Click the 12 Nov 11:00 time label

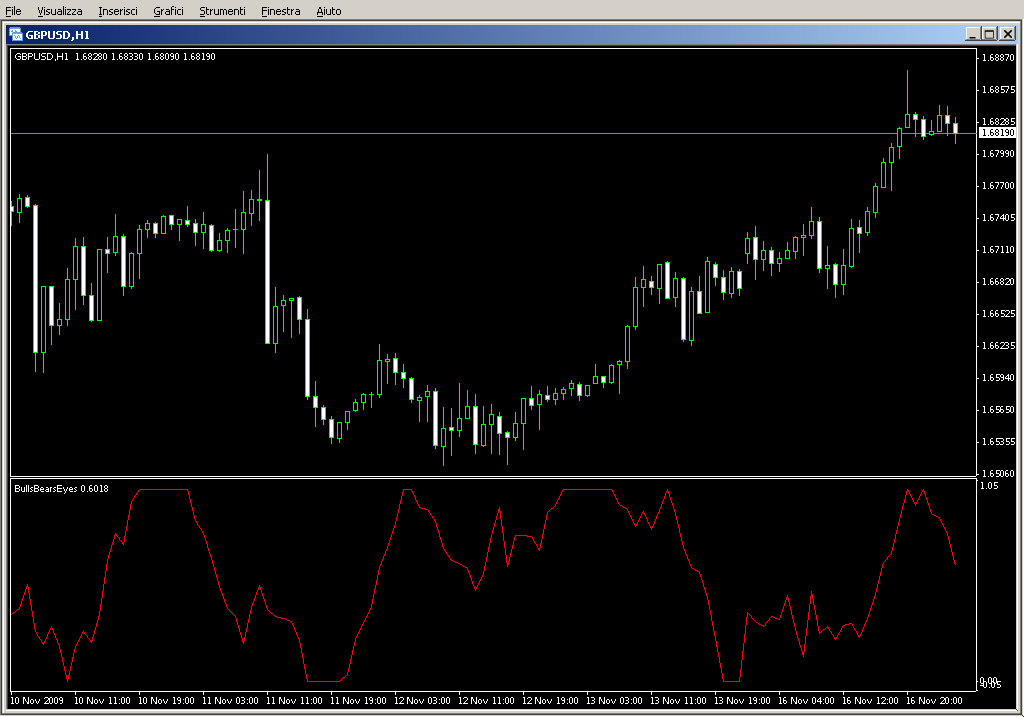[x=487, y=701]
